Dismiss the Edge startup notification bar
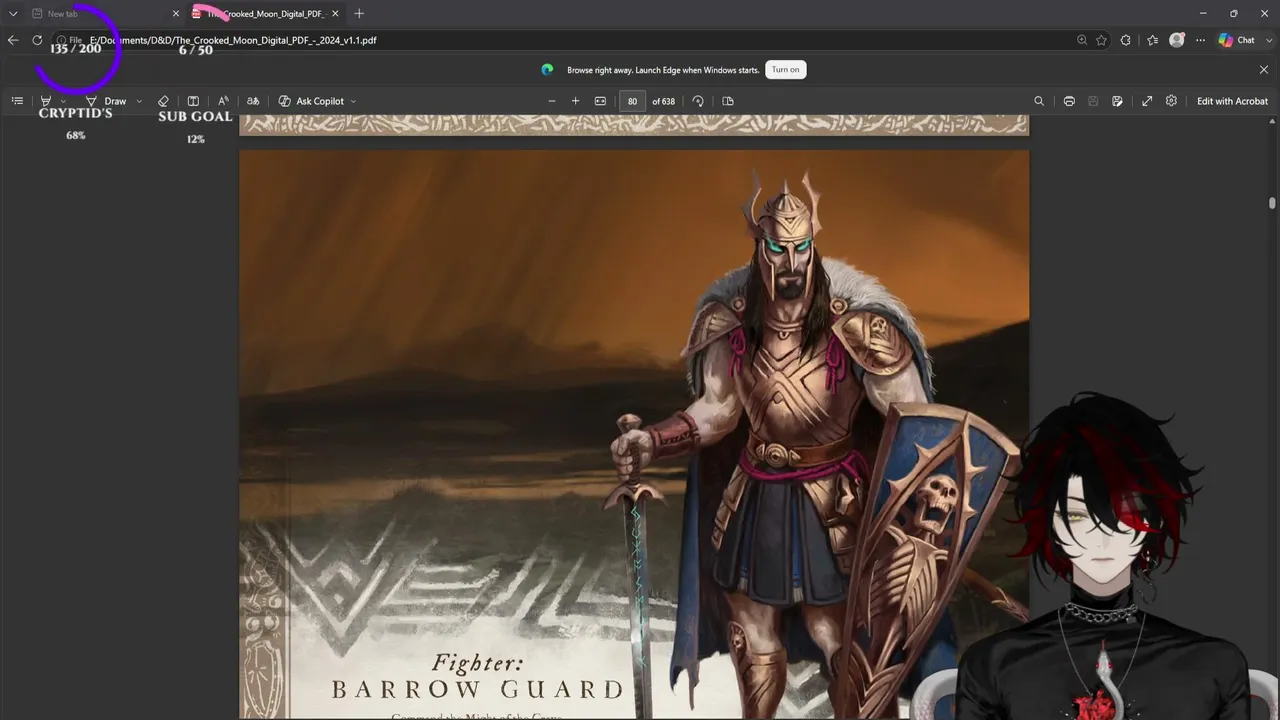The image size is (1280, 720). pos(1264,70)
